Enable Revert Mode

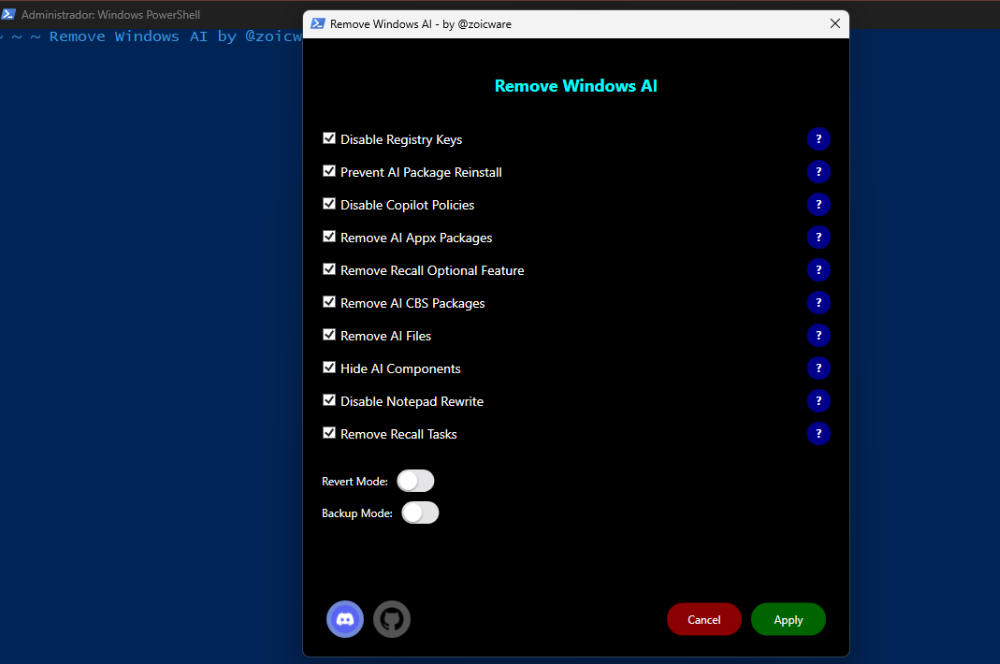[415, 481]
